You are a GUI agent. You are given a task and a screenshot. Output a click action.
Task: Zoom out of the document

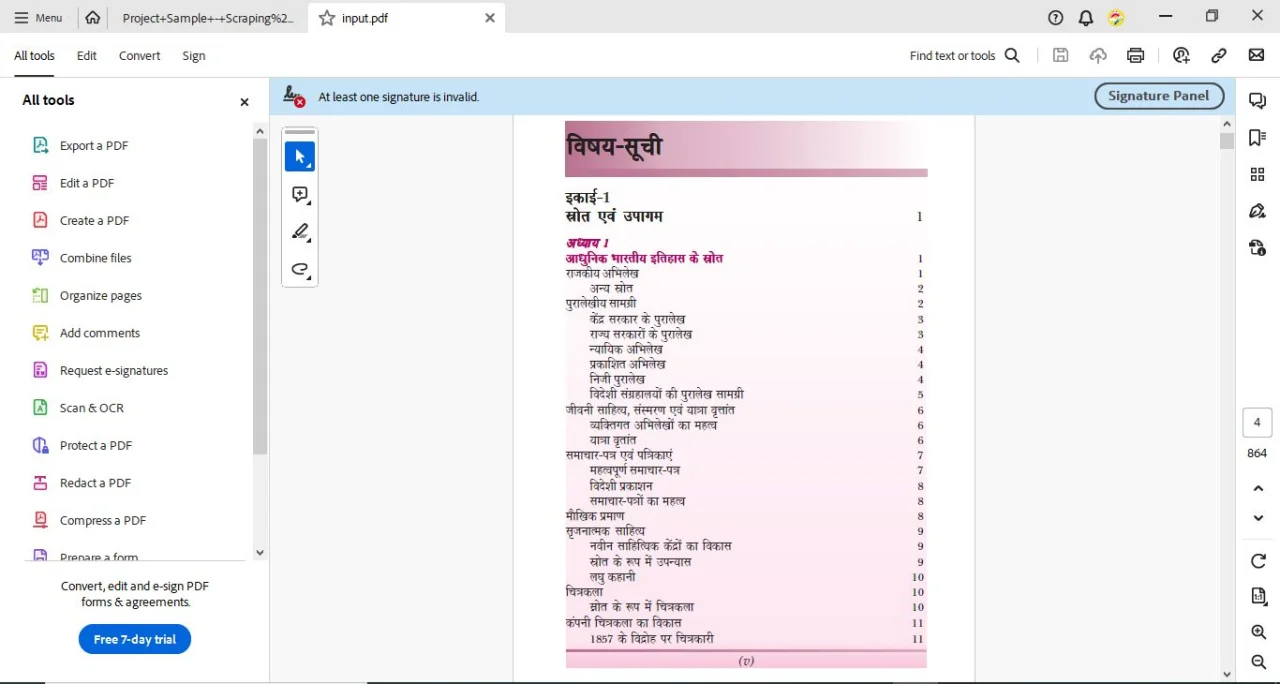pyautogui.click(x=1258, y=662)
